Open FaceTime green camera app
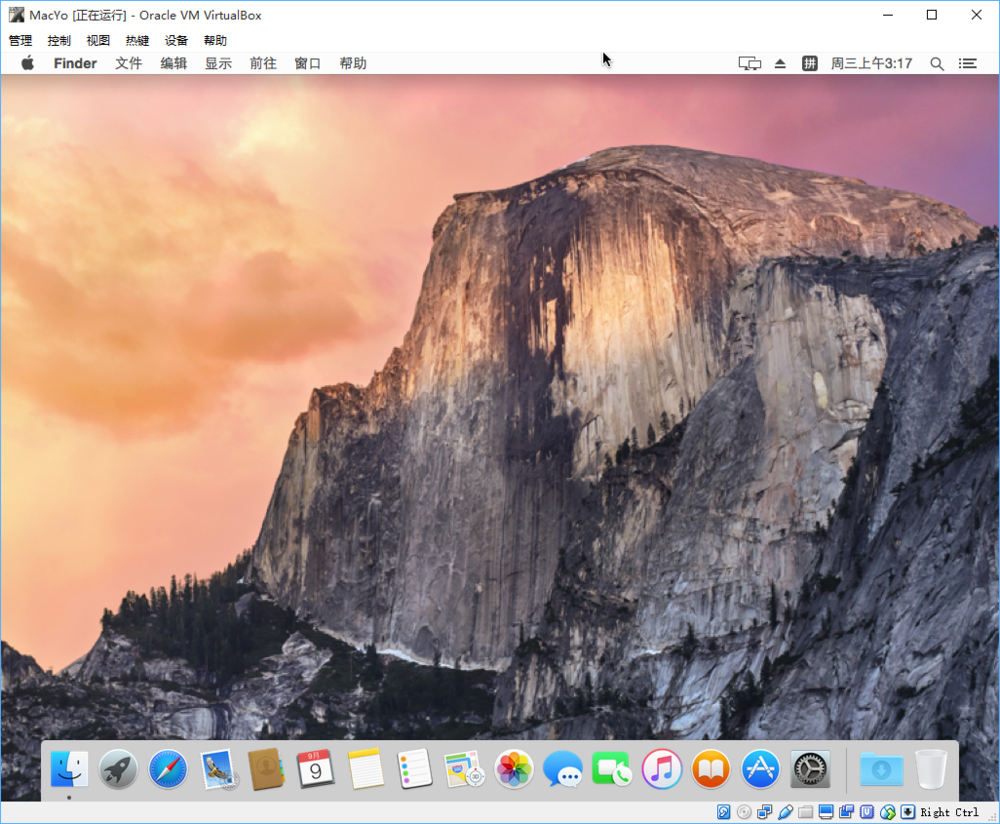Screen dimensions: 1000x824 coord(612,769)
